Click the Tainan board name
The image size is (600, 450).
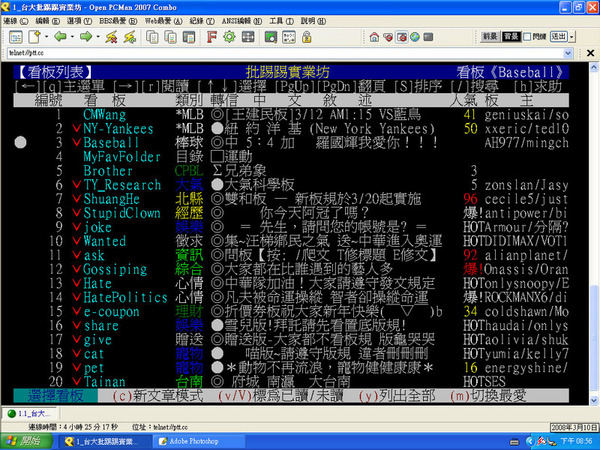(x=104, y=382)
